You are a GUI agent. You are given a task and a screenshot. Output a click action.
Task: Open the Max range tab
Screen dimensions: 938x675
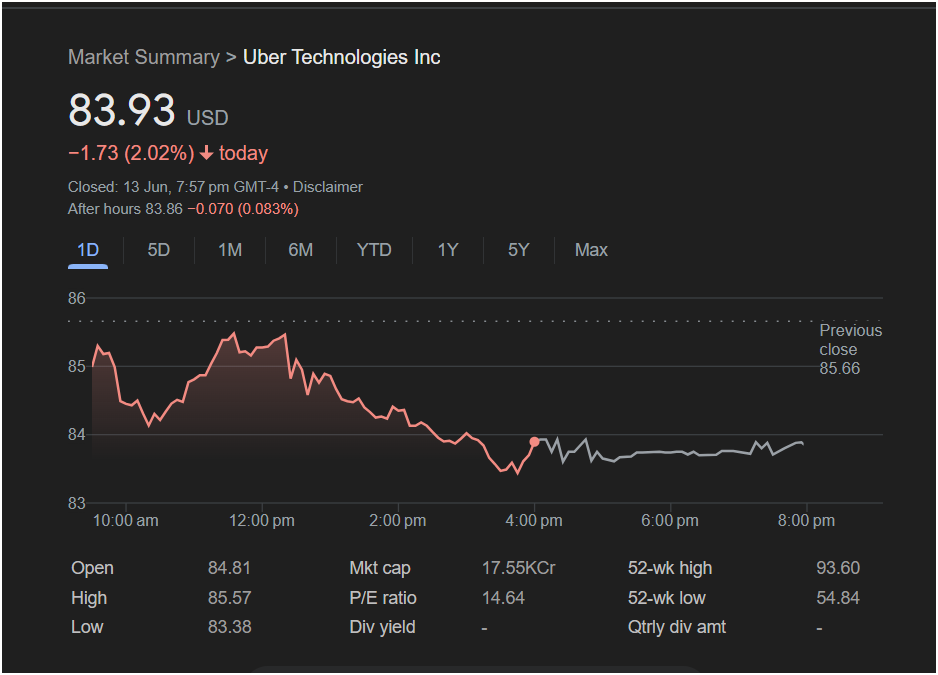point(591,250)
